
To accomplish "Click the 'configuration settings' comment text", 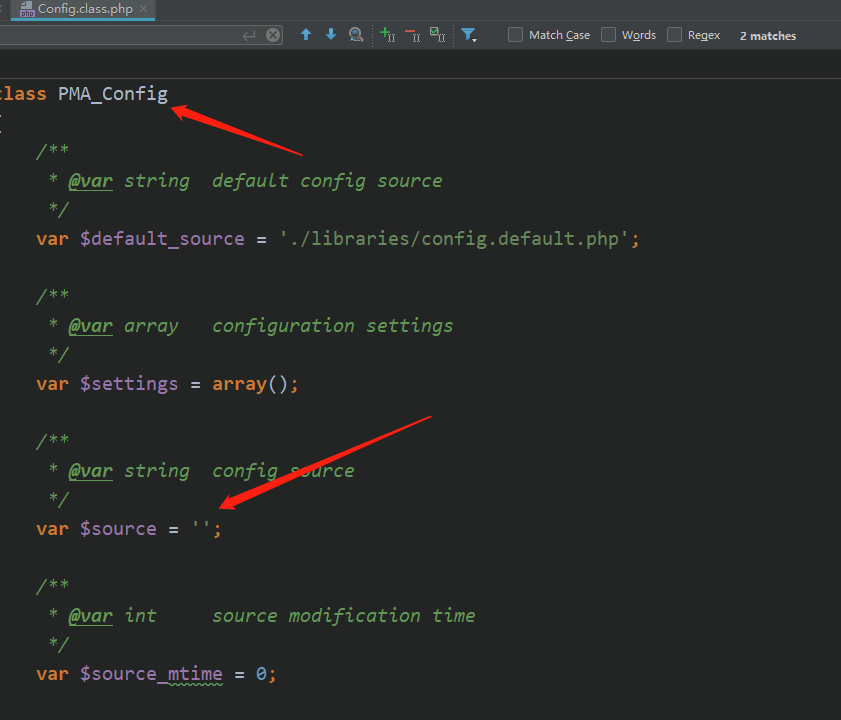I will (x=333, y=326).
